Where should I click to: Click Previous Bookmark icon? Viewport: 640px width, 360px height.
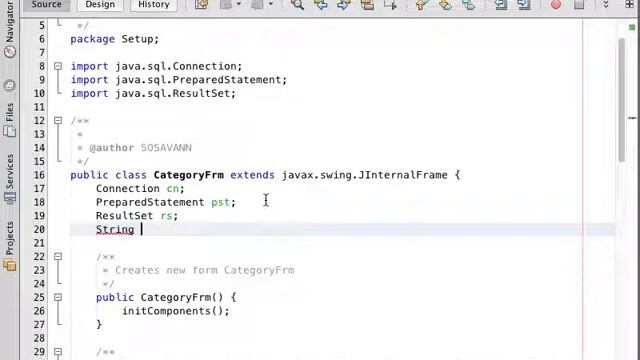420,5
